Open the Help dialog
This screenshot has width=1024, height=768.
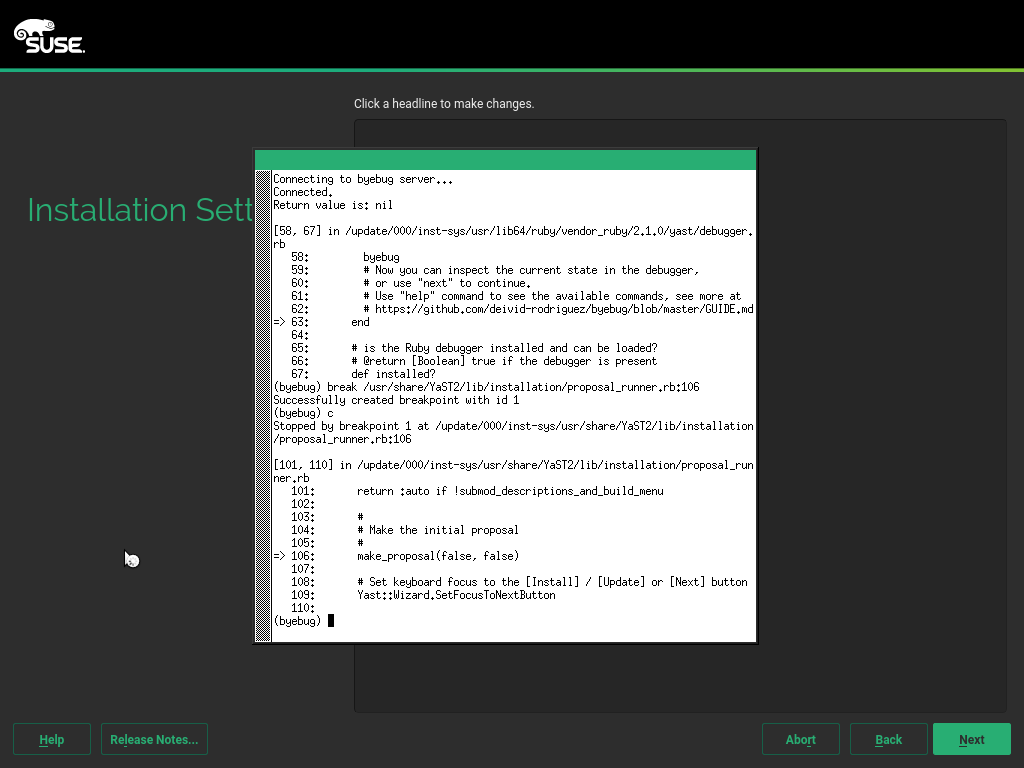(52, 739)
